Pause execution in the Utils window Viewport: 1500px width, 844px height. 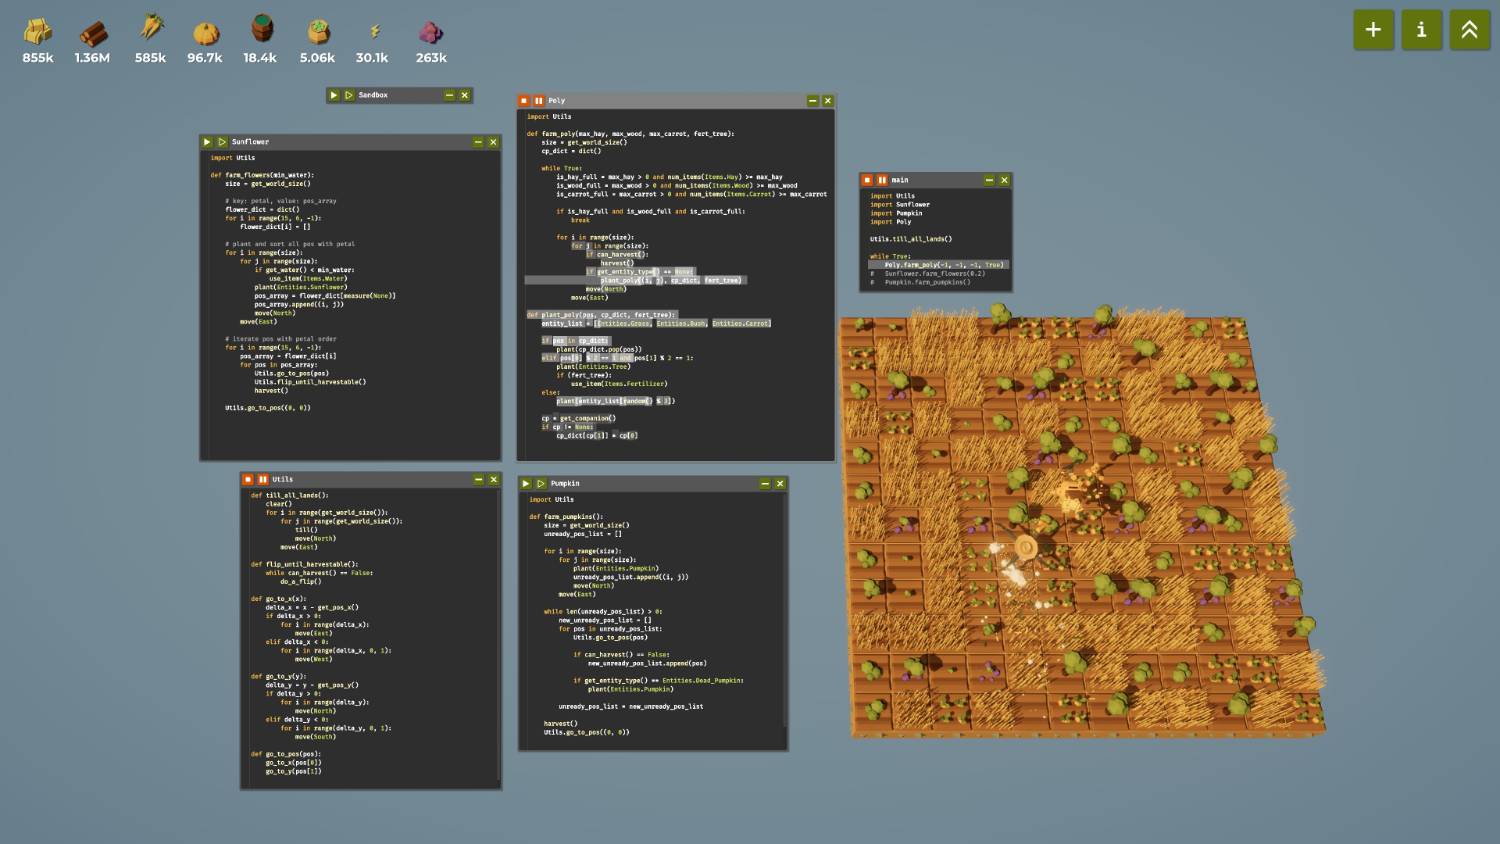tap(263, 480)
